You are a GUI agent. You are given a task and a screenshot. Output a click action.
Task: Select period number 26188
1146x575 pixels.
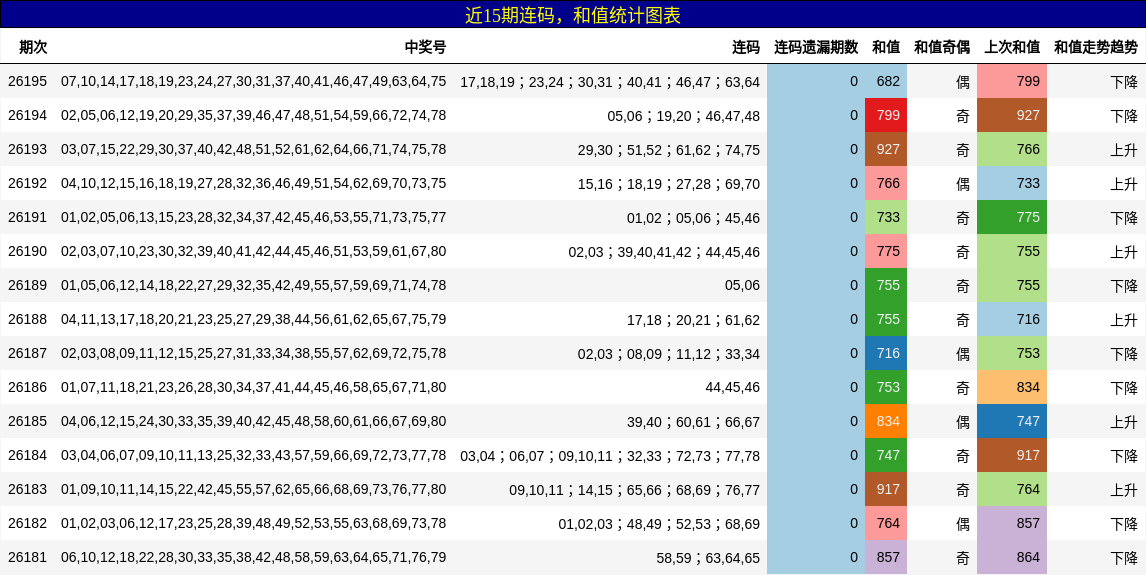(x=27, y=319)
